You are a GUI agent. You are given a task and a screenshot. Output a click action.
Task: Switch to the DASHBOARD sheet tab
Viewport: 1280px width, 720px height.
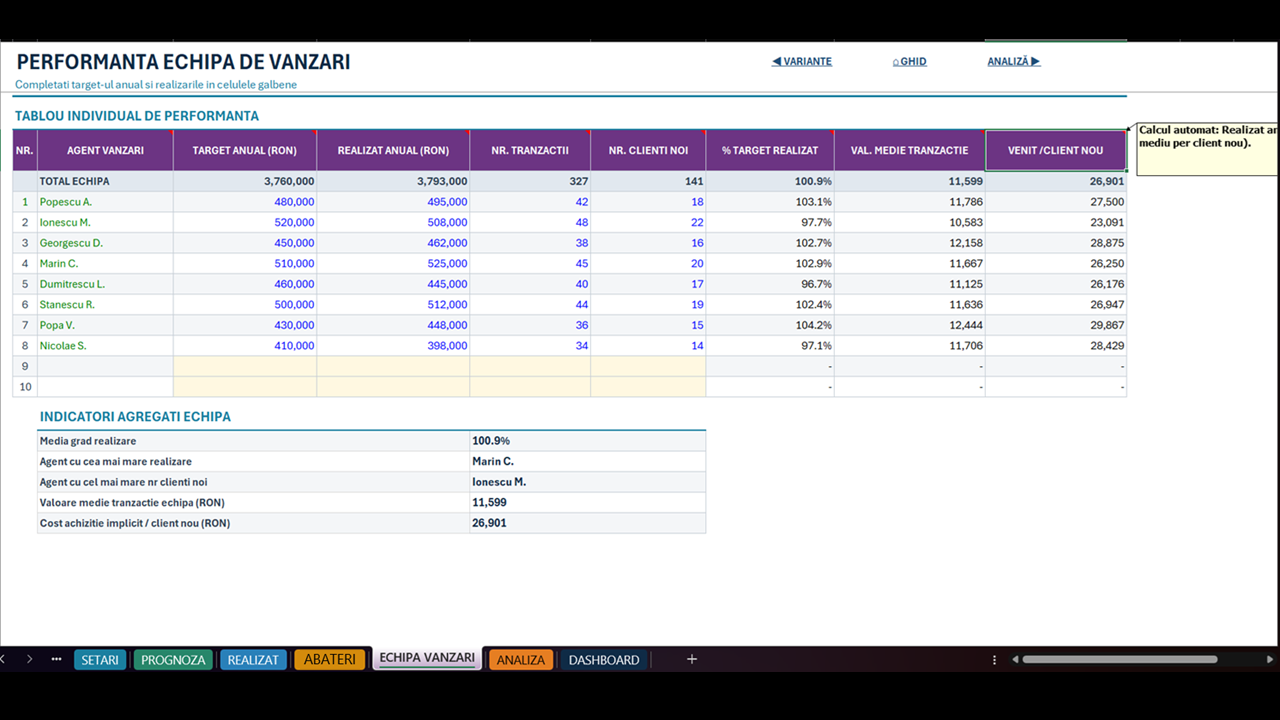pyautogui.click(x=604, y=660)
